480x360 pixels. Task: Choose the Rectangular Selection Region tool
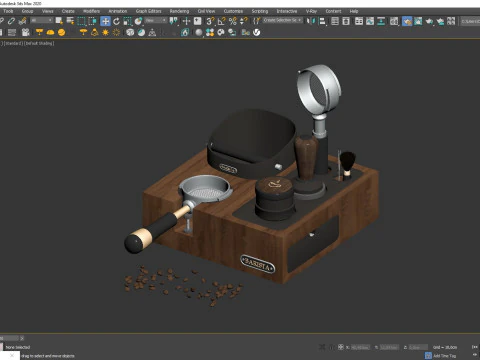tap(81, 21)
